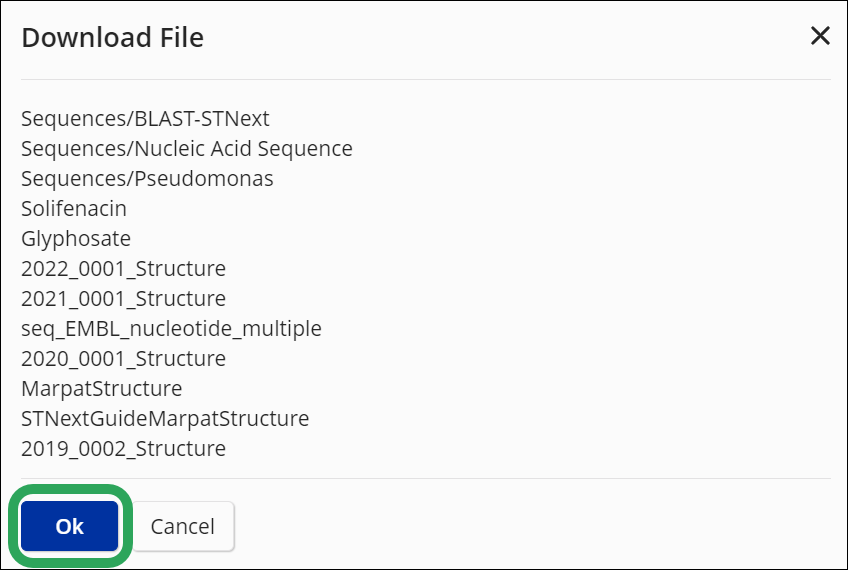Select the Sequences/BLAST-STNext entry
Image resolution: width=848 pixels, height=570 pixels.
click(x=145, y=119)
